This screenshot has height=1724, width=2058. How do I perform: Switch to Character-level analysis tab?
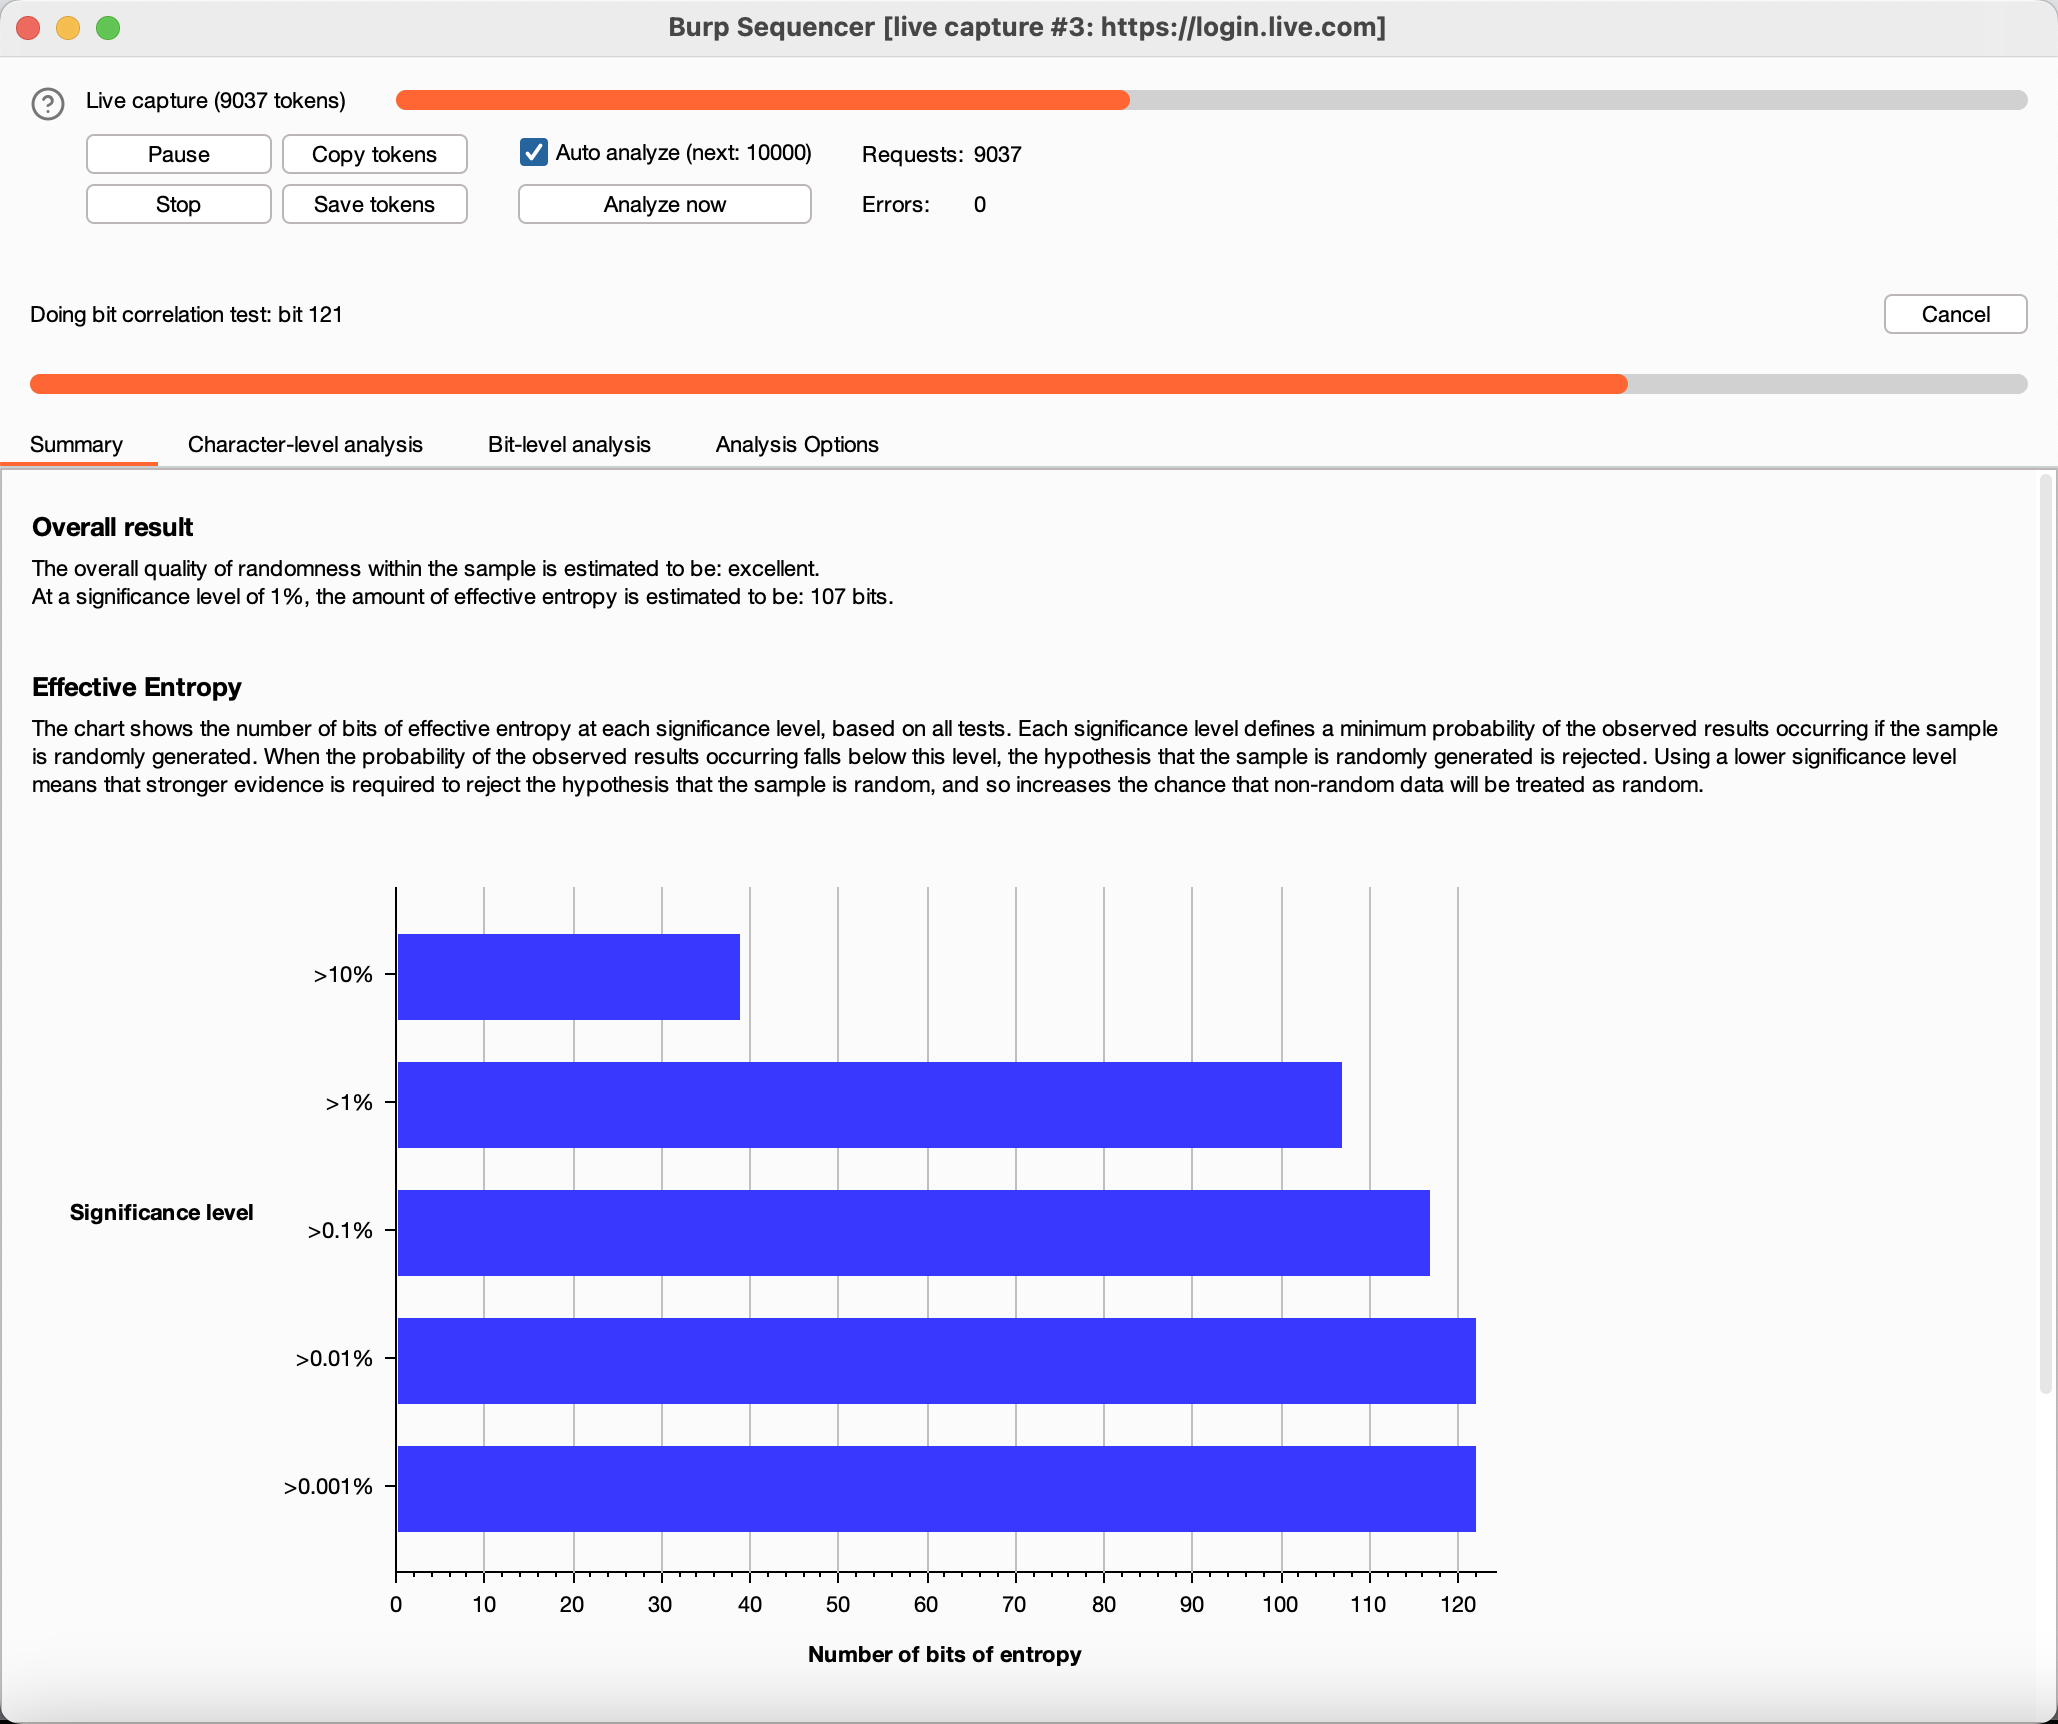(x=305, y=444)
